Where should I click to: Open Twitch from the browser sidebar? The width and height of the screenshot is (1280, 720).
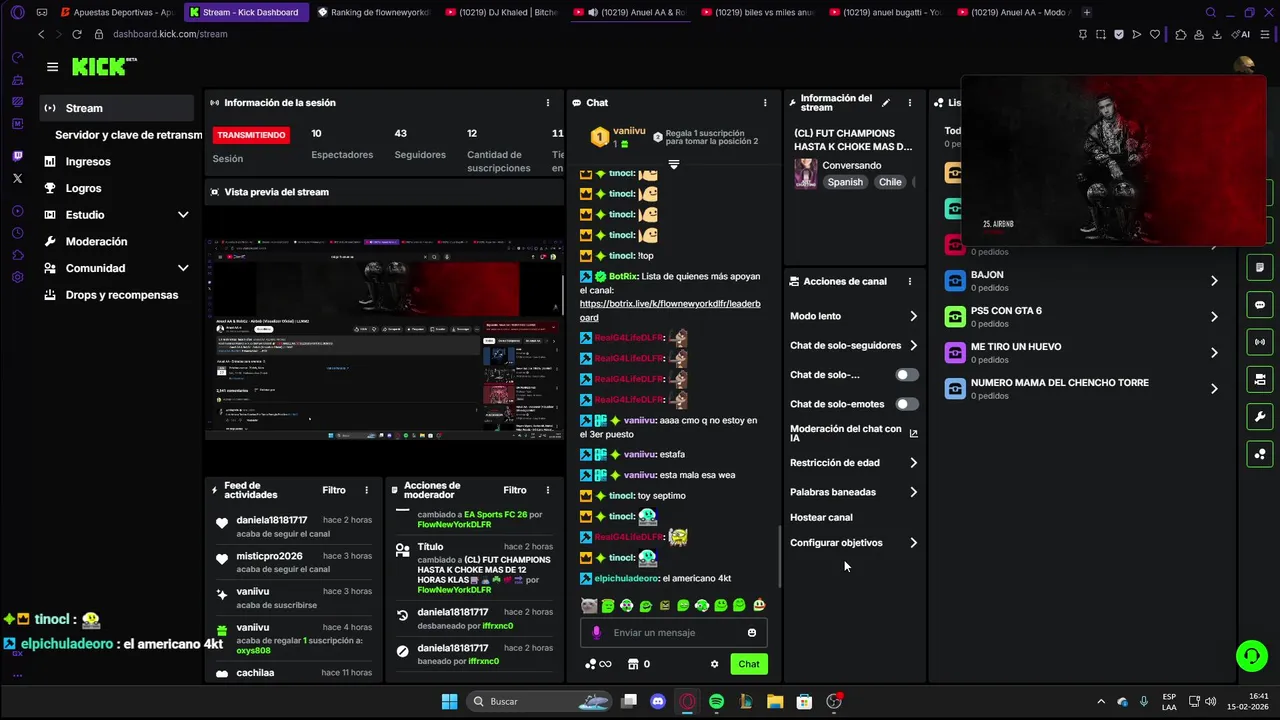[x=18, y=156]
